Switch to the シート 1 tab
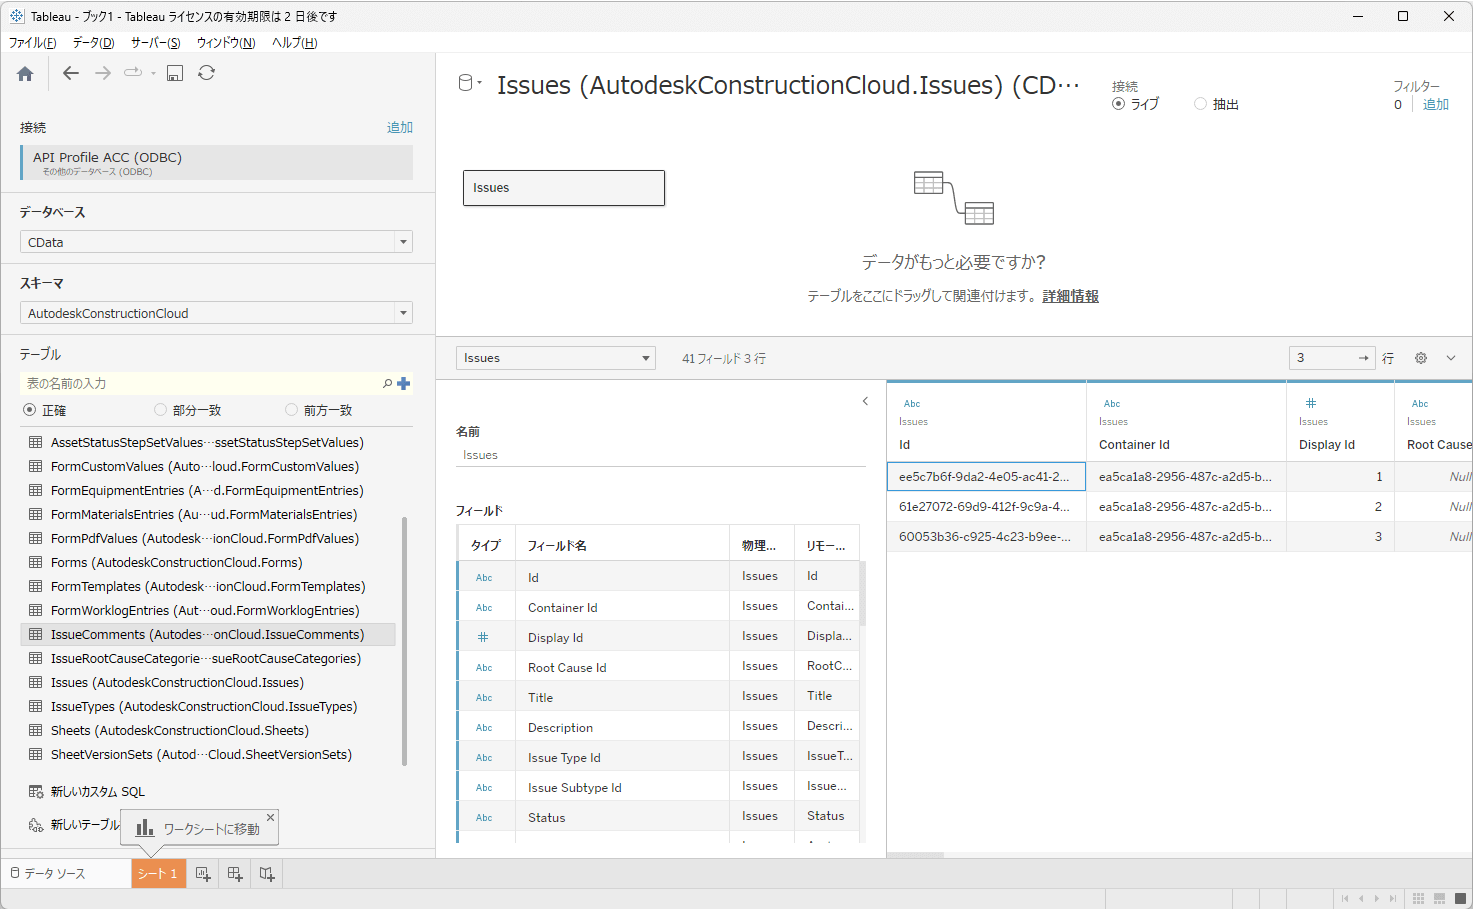 [x=158, y=874]
